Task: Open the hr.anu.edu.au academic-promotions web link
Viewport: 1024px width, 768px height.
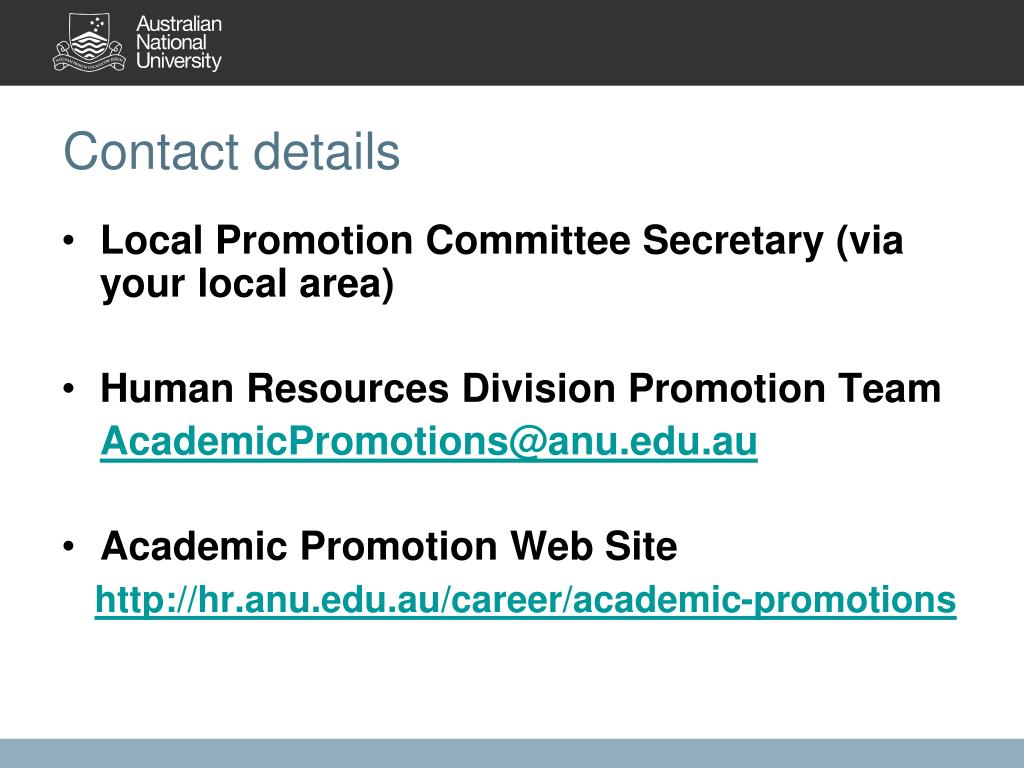Action: click(x=526, y=599)
